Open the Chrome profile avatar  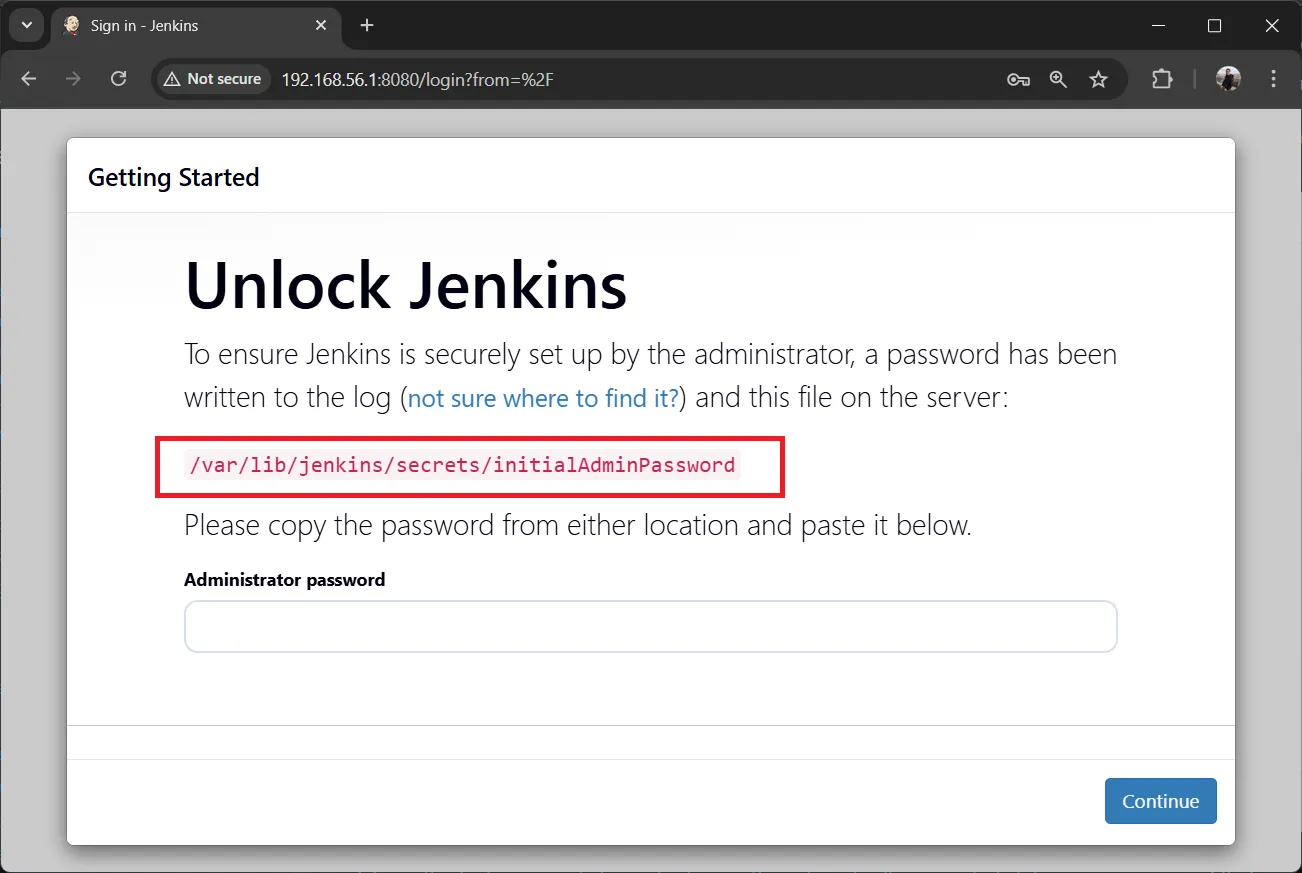(1227, 79)
